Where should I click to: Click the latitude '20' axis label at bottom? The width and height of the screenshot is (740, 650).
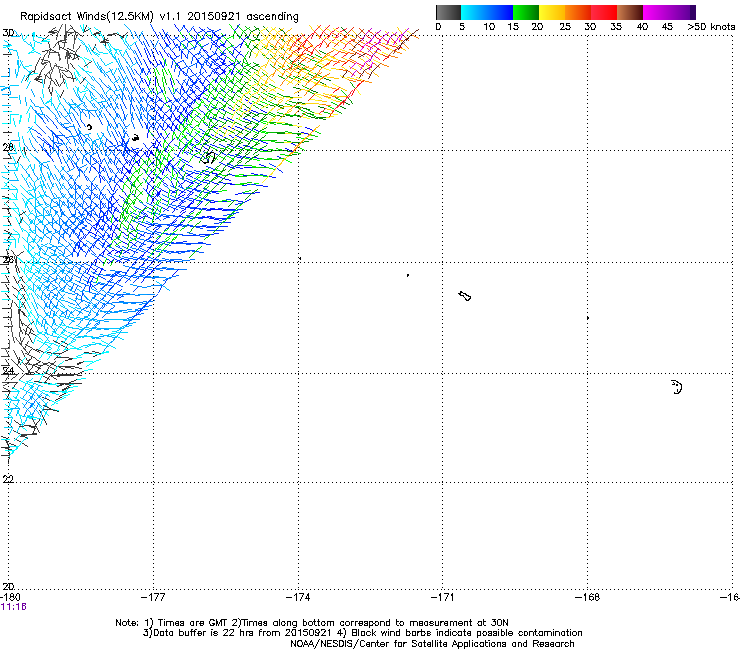click(x=8, y=586)
